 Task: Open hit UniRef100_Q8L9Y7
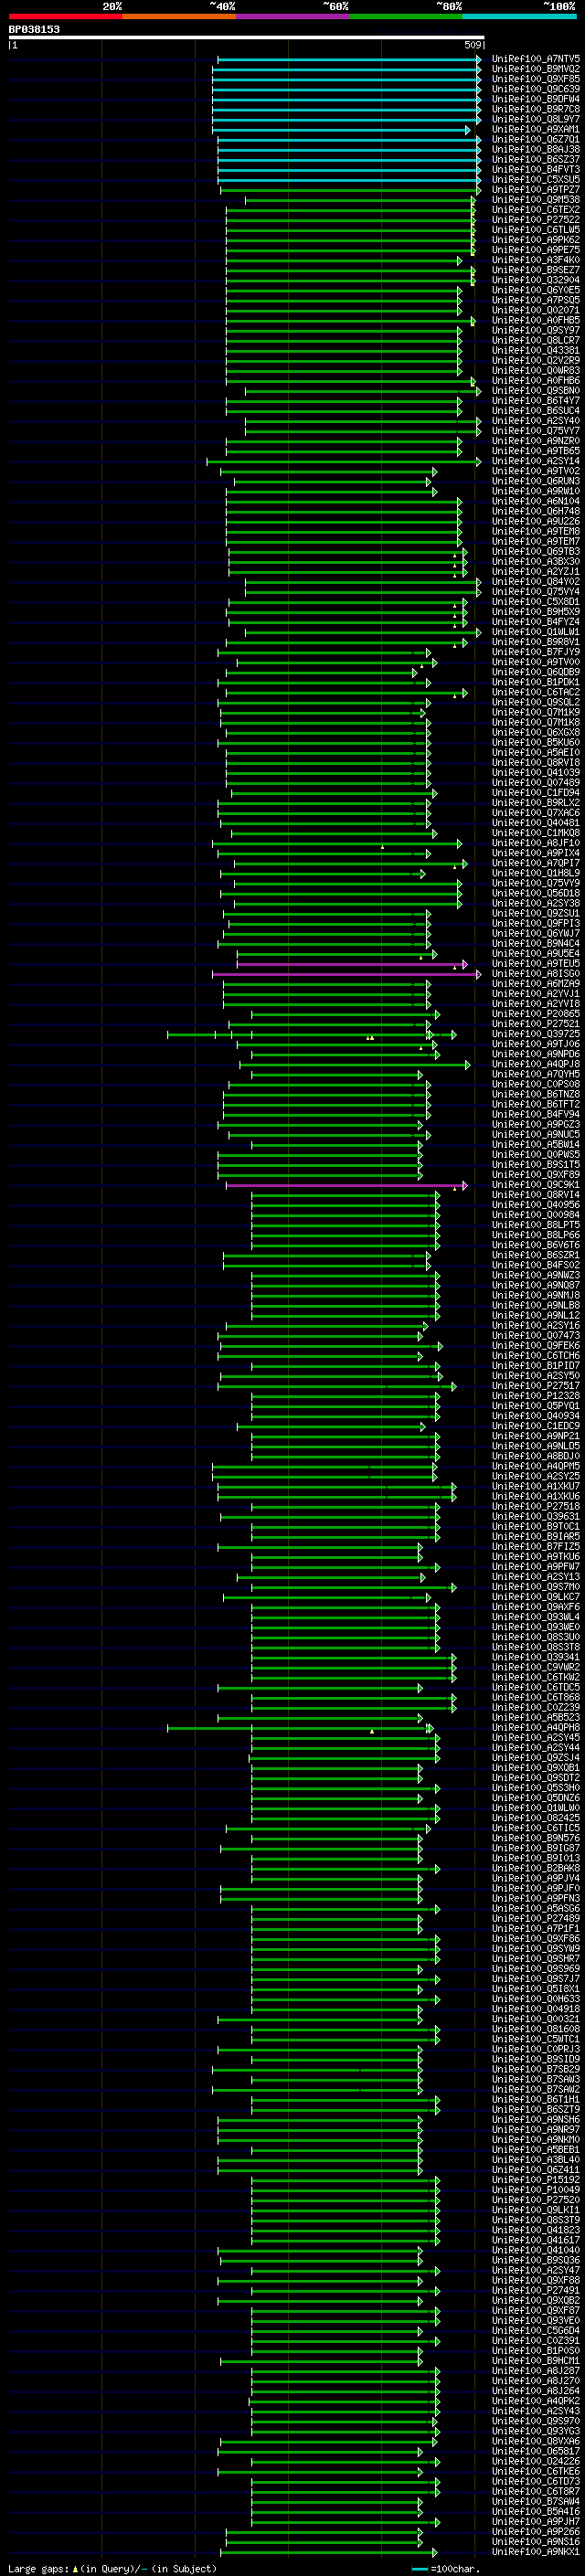tap(535, 119)
